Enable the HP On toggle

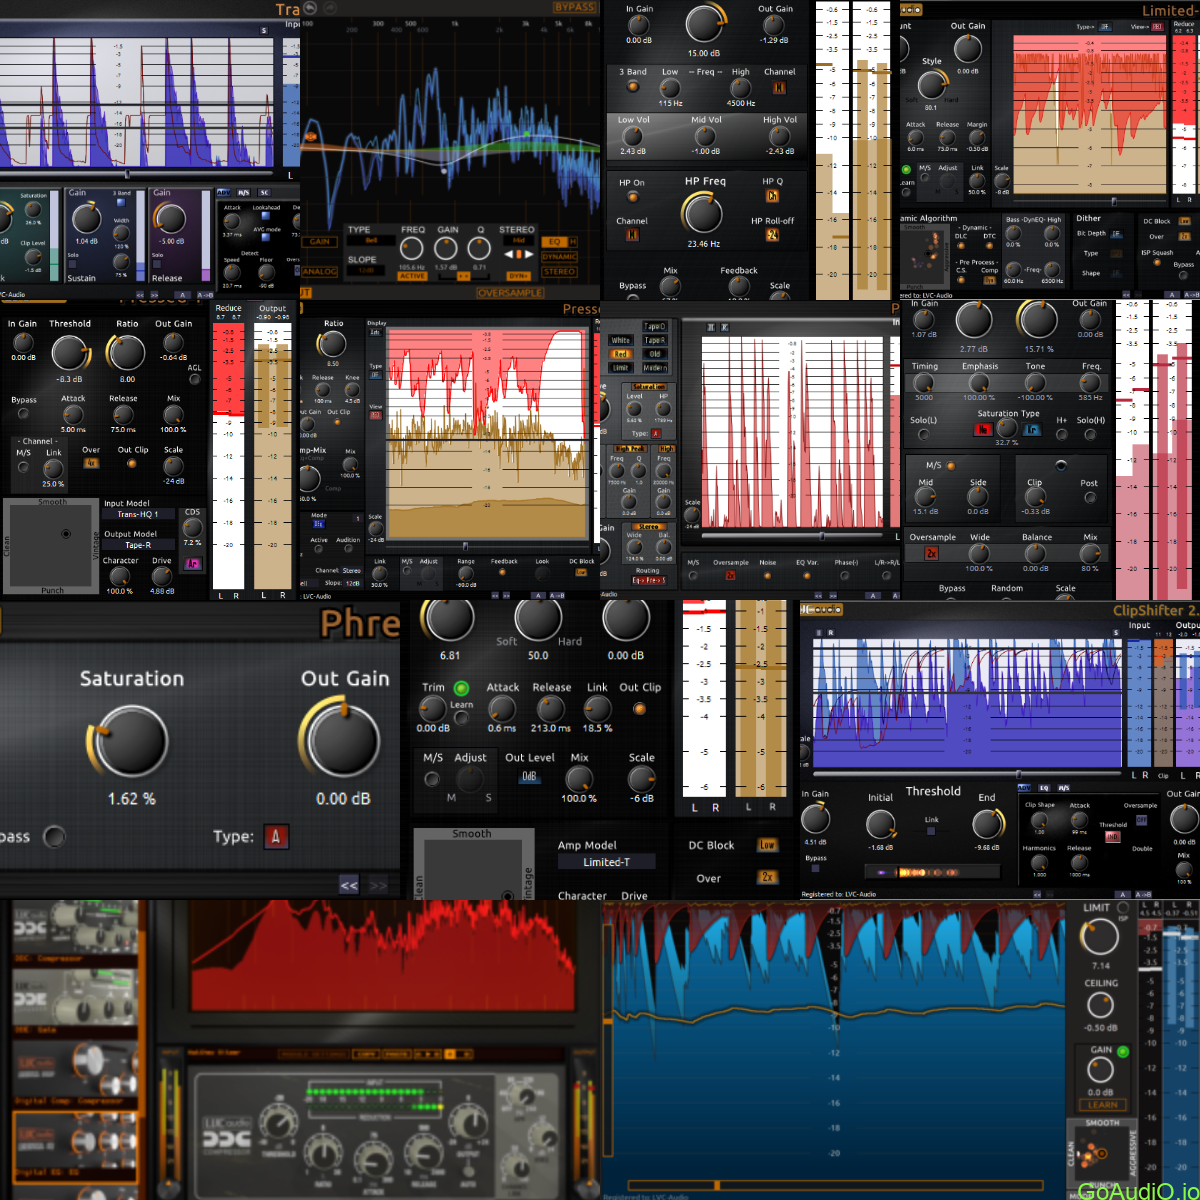click(x=634, y=197)
